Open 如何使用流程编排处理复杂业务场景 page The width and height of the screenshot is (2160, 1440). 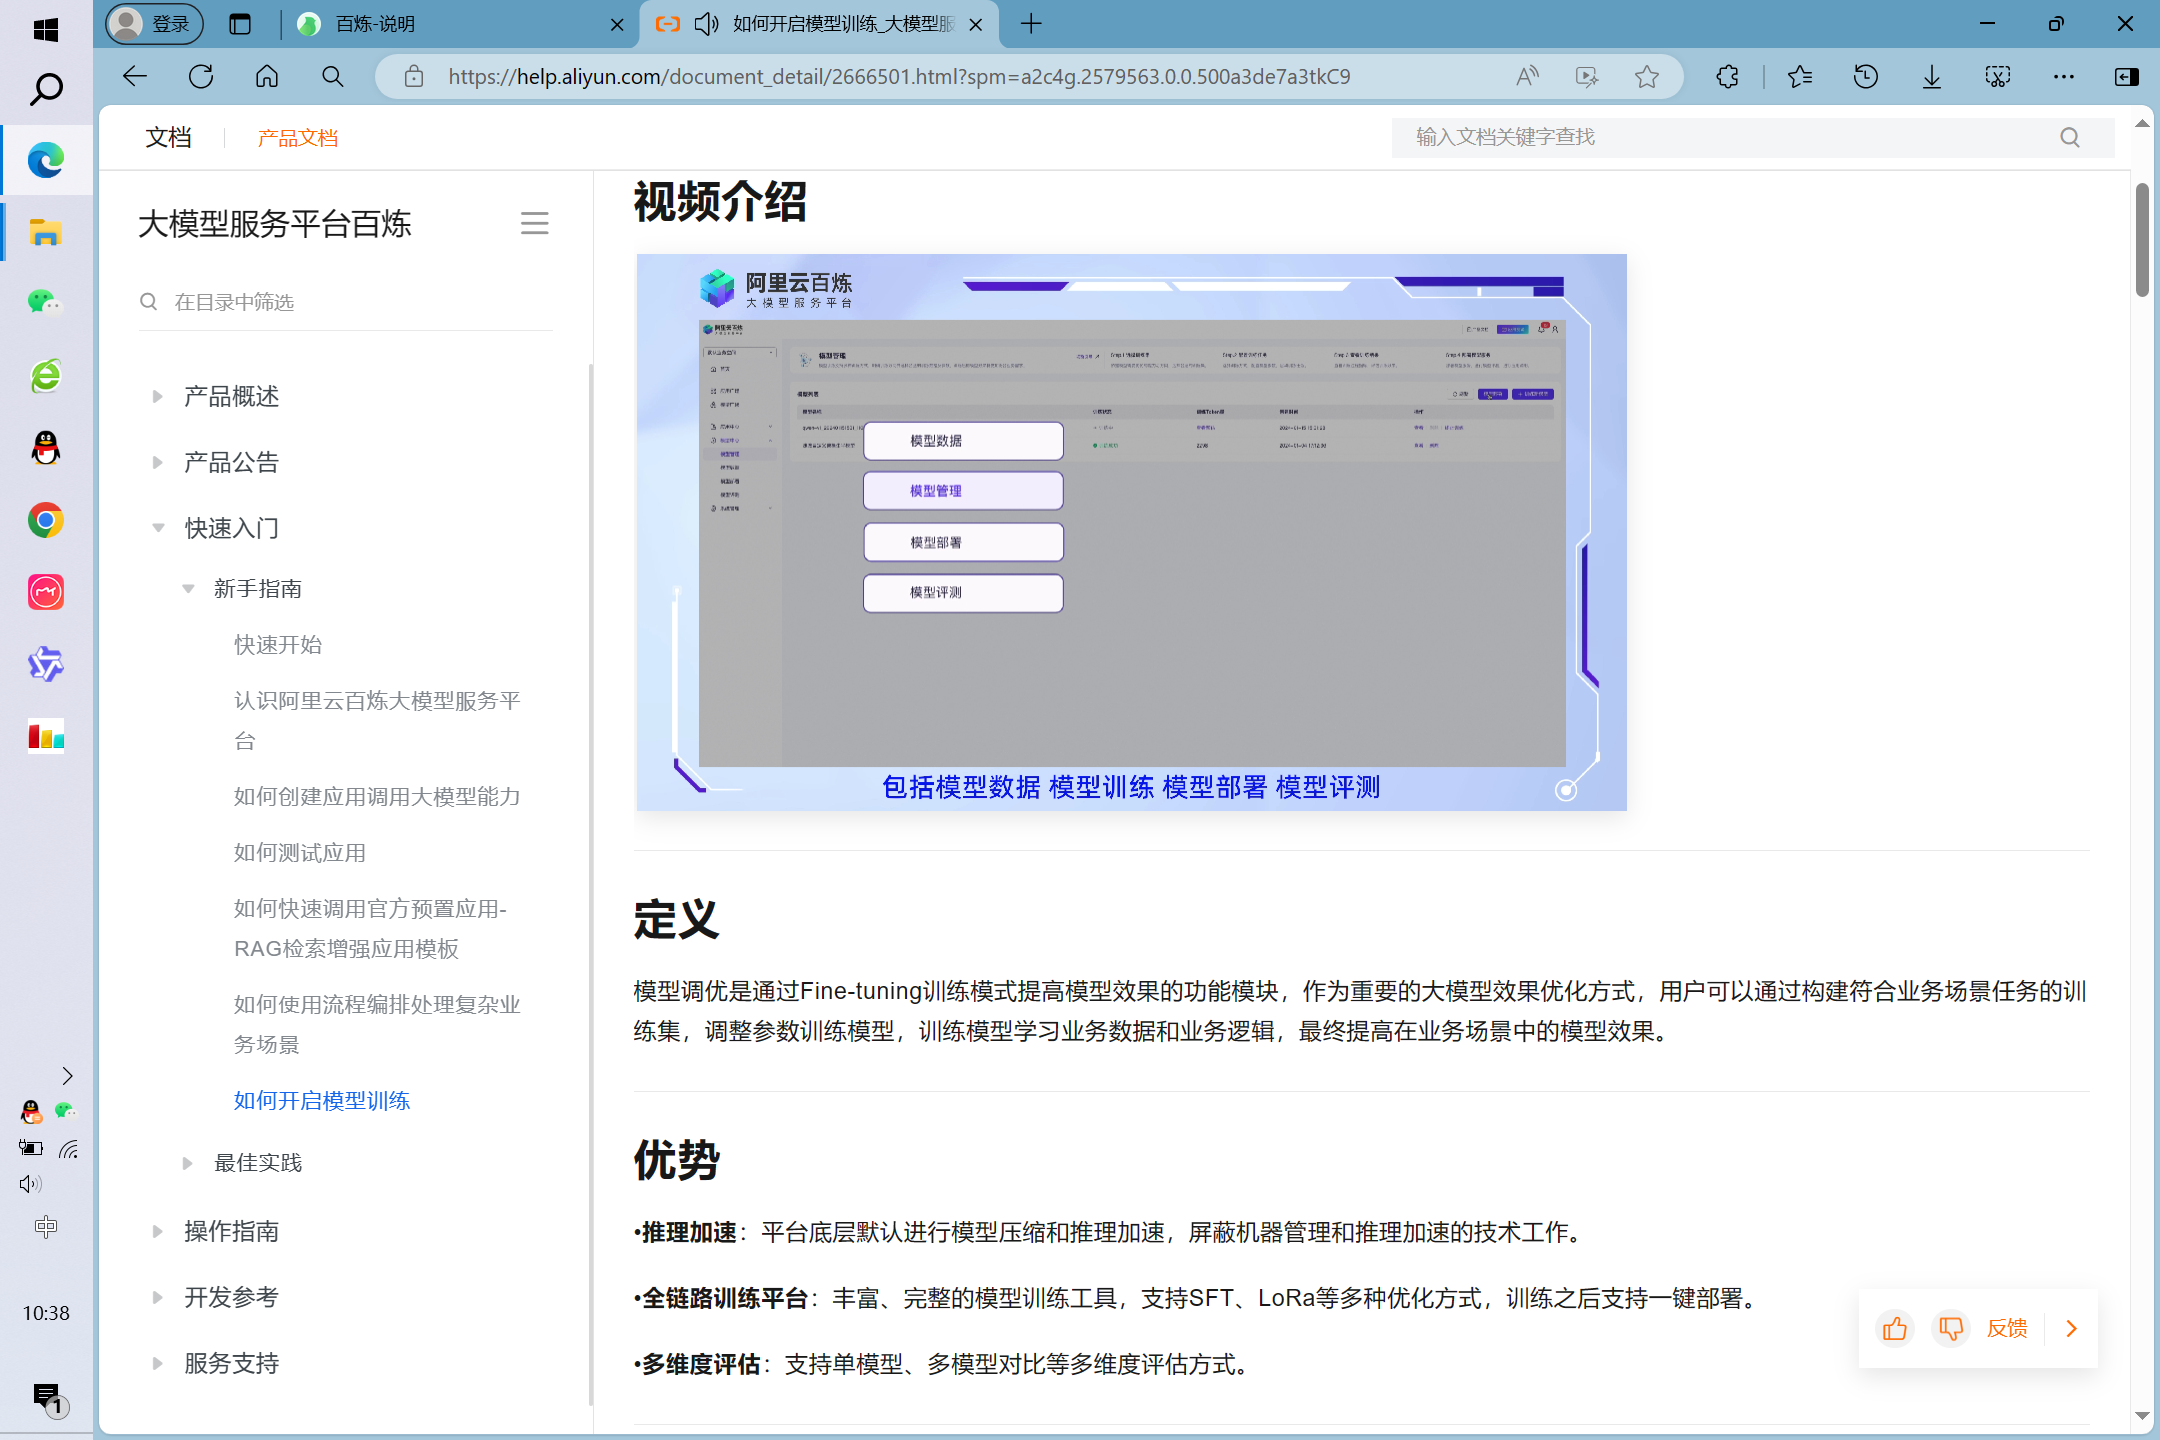[x=377, y=1024]
